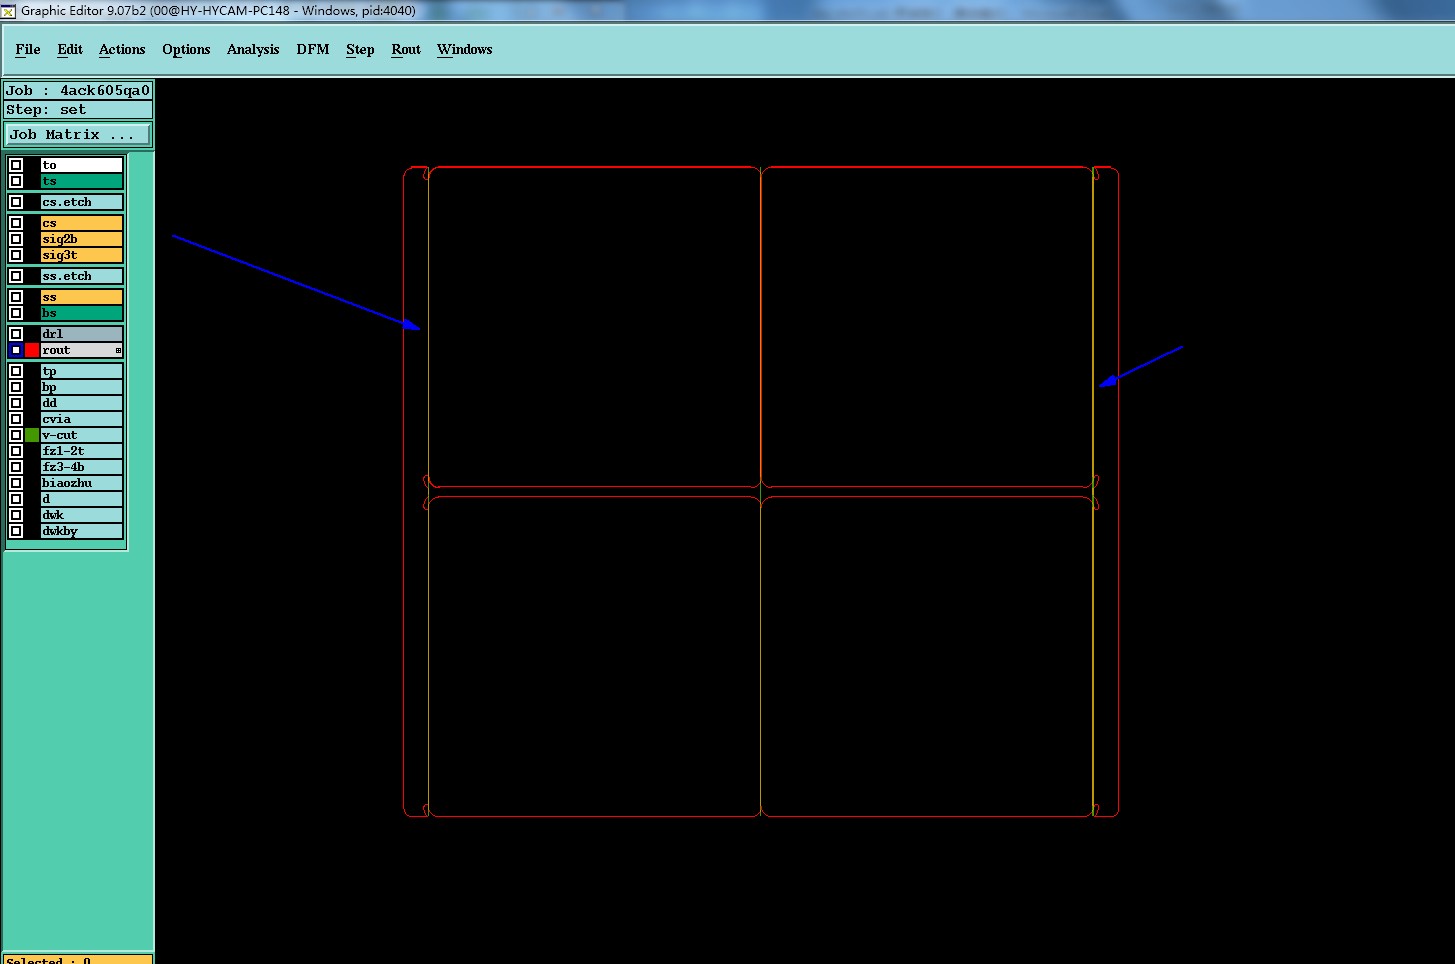Open the Step menu
The height and width of the screenshot is (964, 1455).
coord(360,49)
